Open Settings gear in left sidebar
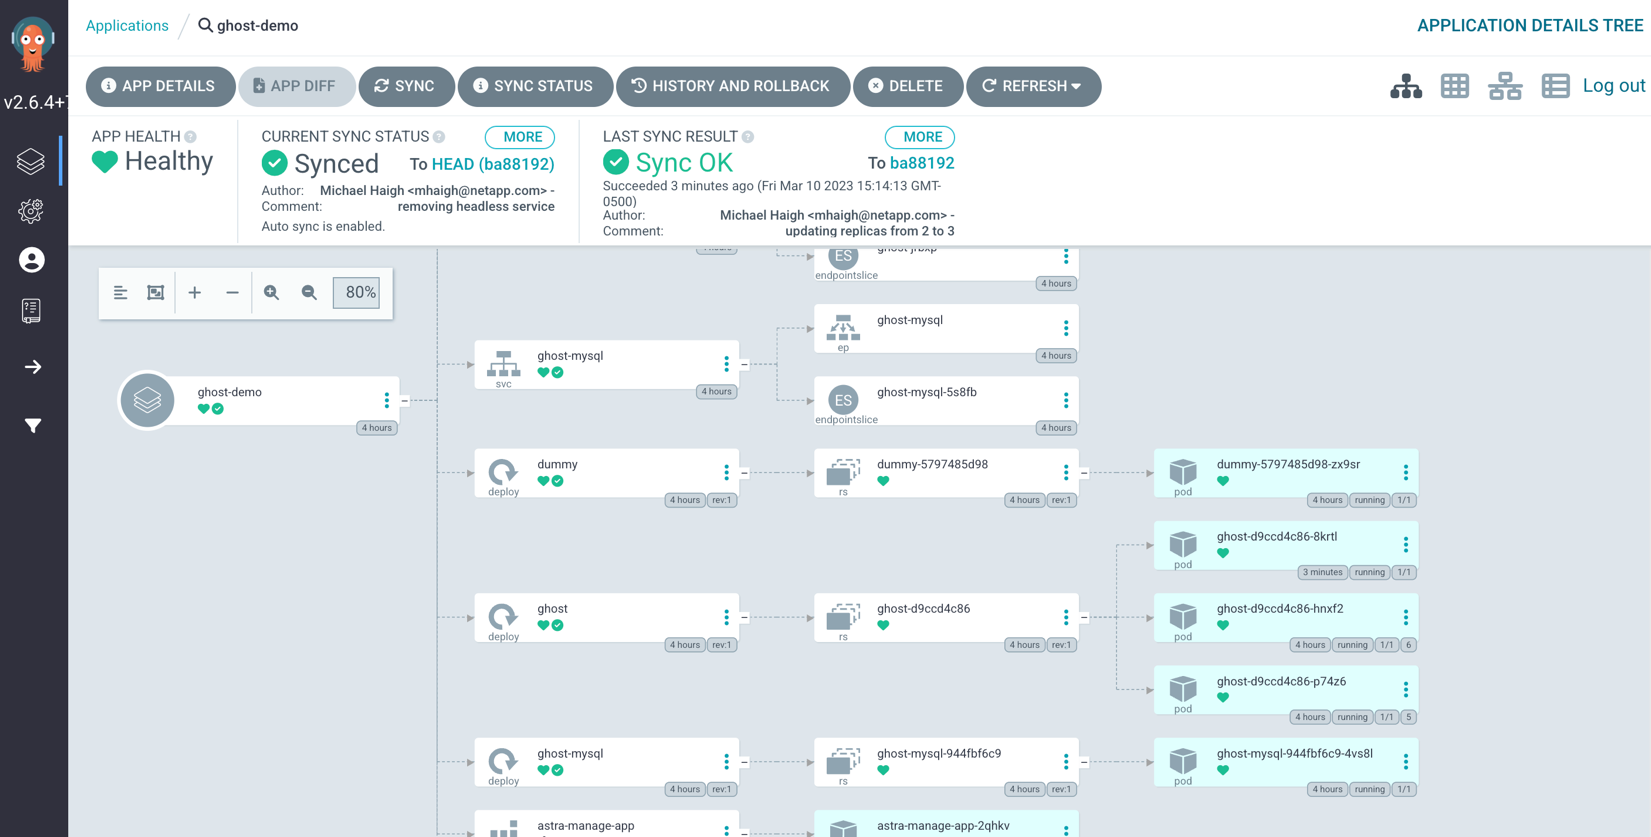1651x837 pixels. [x=32, y=211]
